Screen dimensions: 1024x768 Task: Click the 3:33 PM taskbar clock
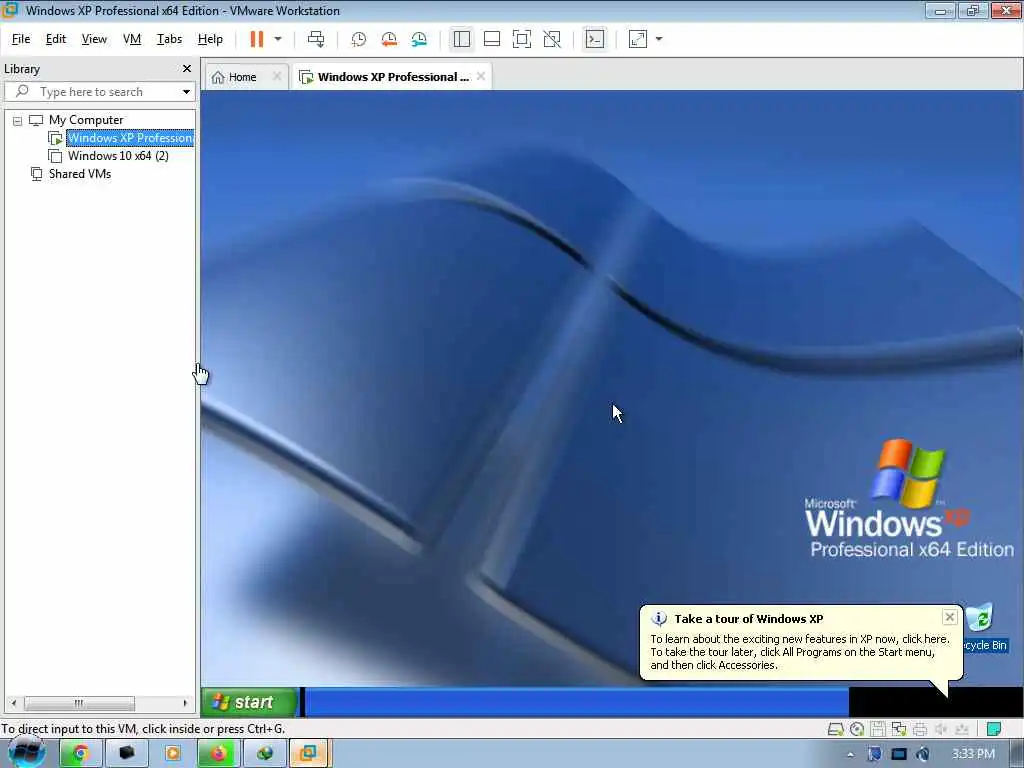coord(973,754)
